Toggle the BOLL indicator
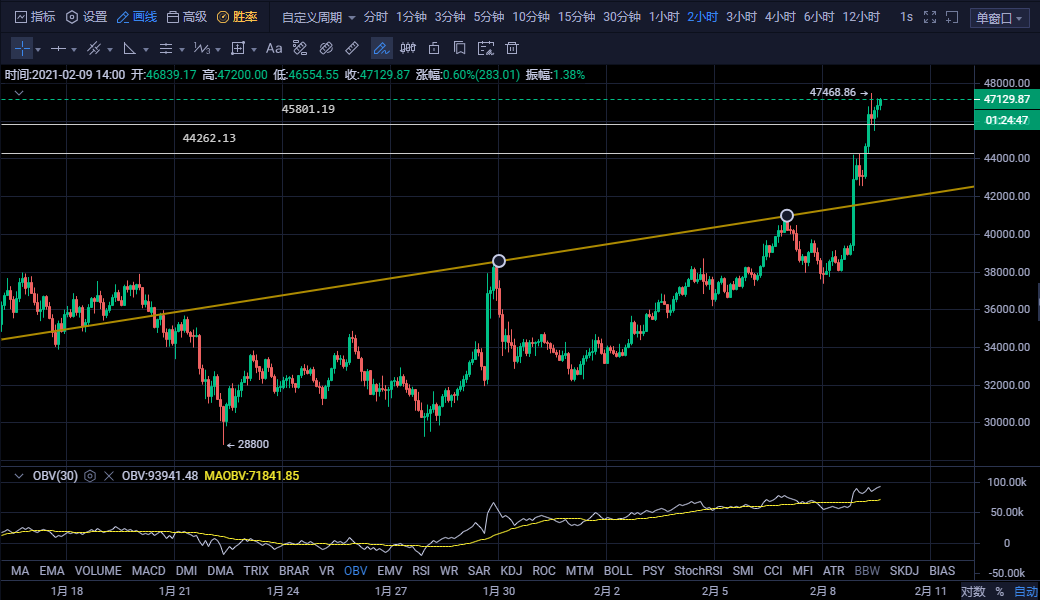1040x600 pixels. (618, 571)
